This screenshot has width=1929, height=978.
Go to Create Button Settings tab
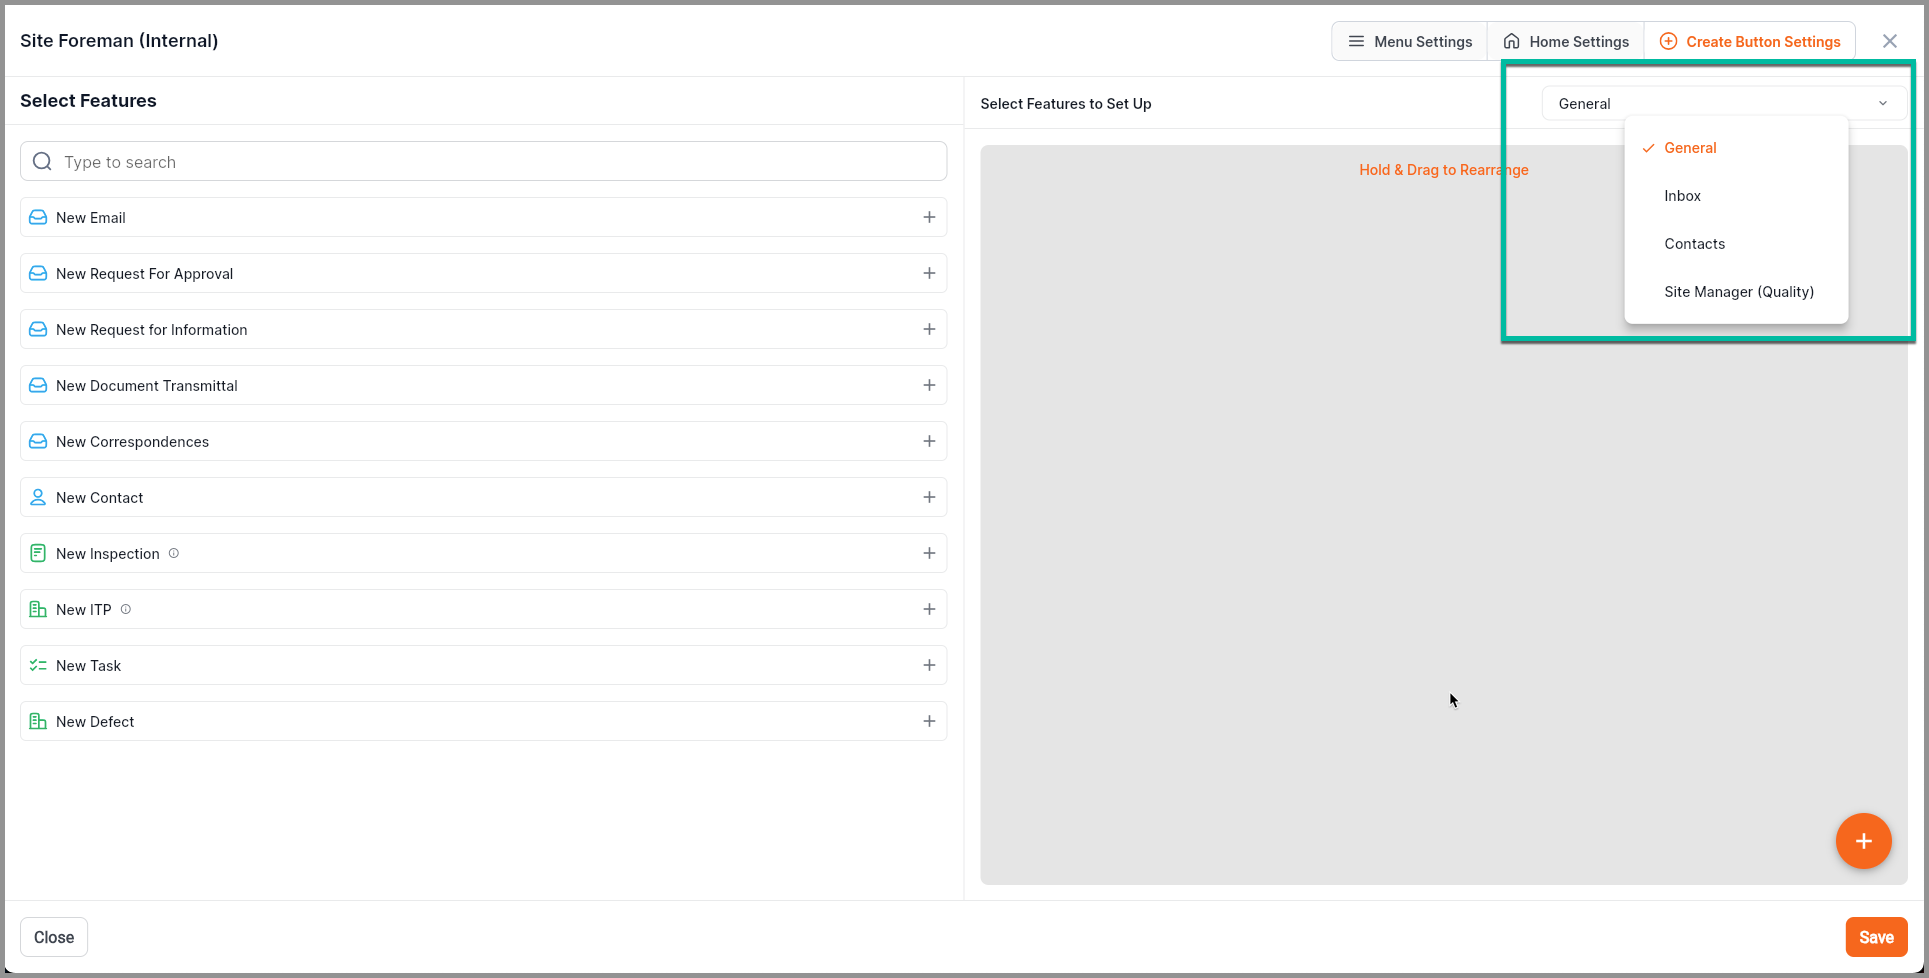pos(1750,42)
